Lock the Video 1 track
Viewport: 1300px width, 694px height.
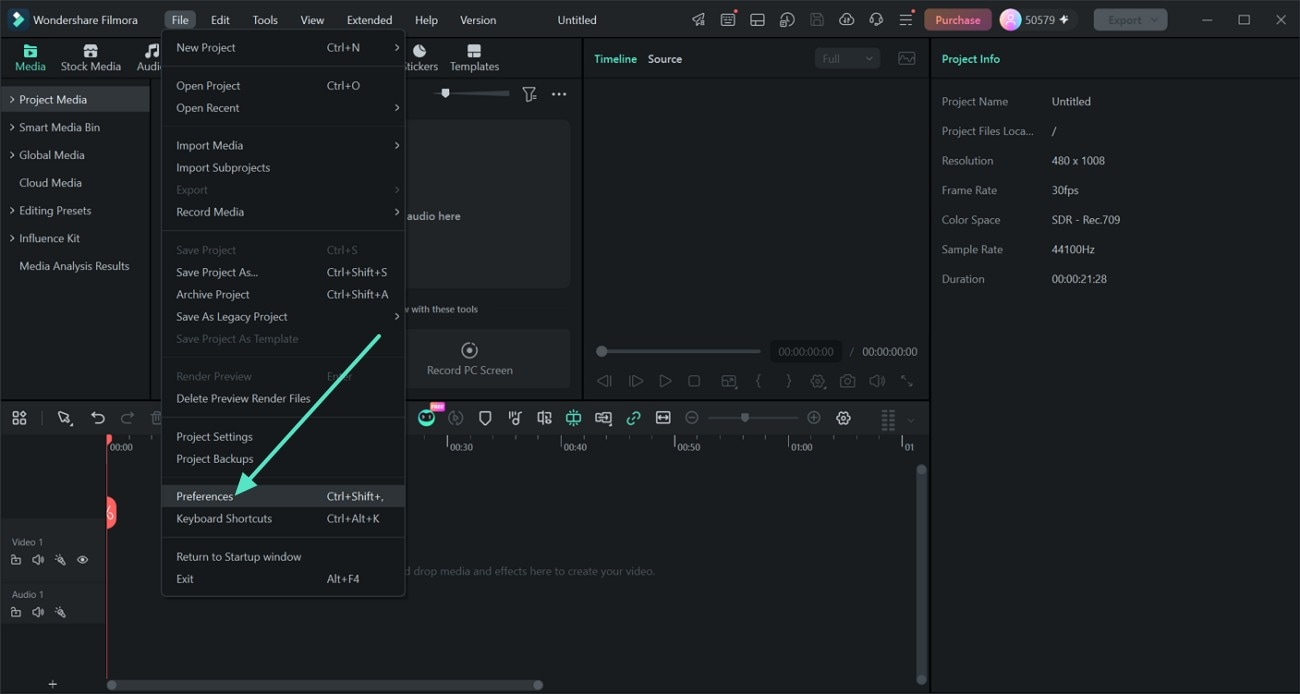click(16, 560)
